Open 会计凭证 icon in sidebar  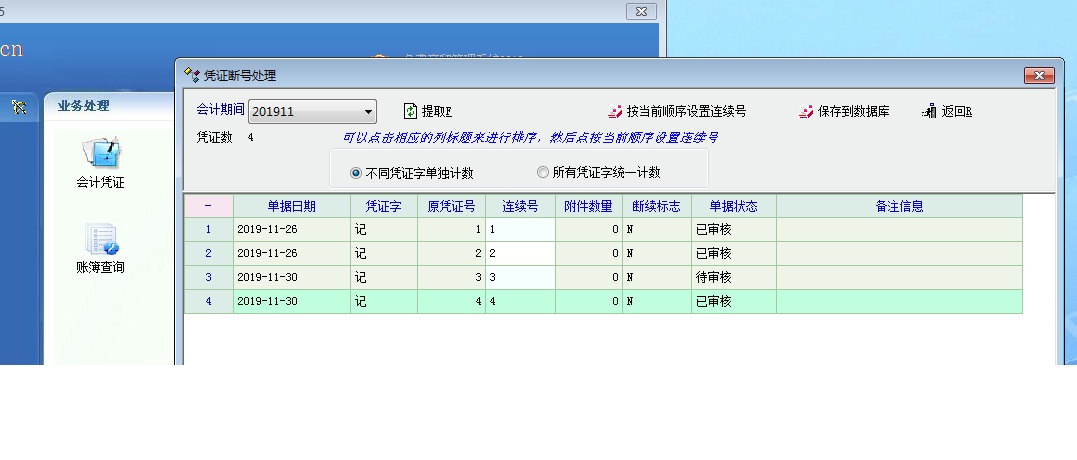(101, 154)
